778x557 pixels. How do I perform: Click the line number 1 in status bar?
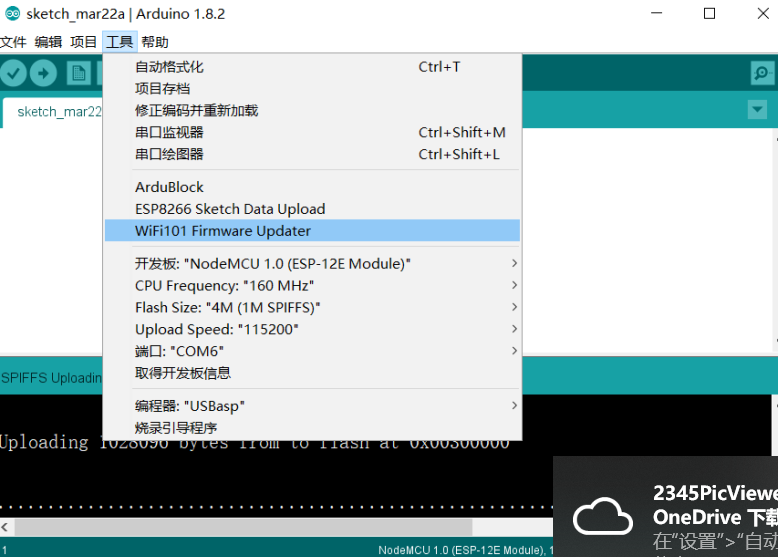click(x=4, y=550)
